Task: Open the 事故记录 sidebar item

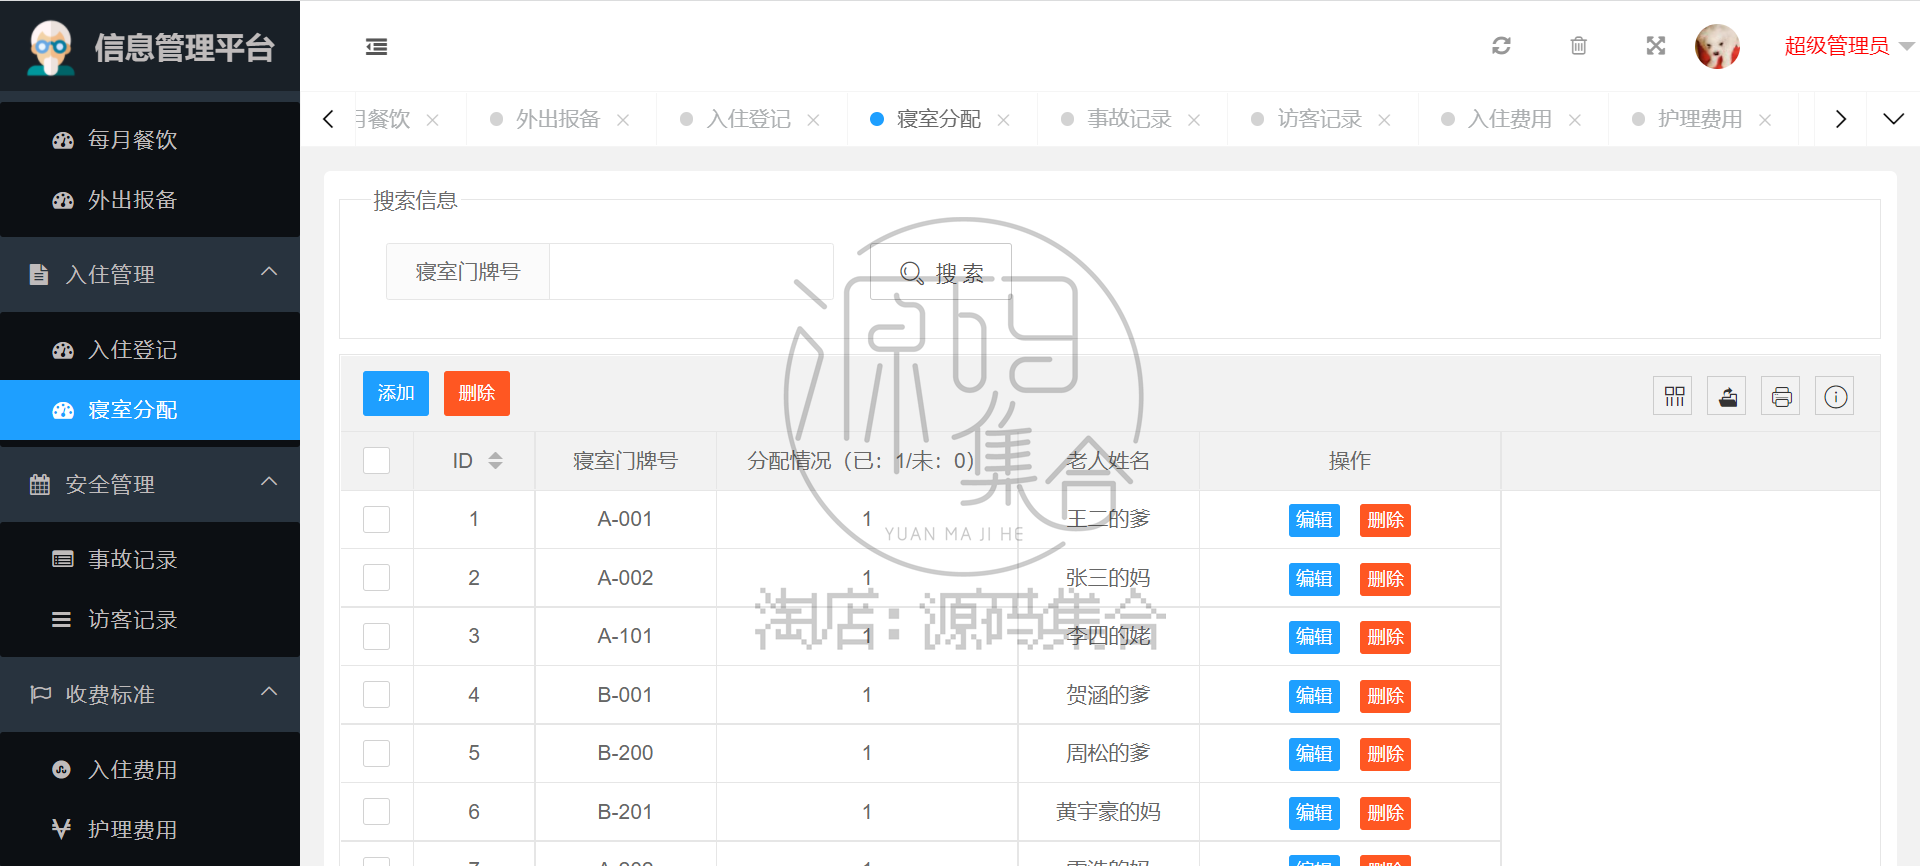Action: coord(150,560)
